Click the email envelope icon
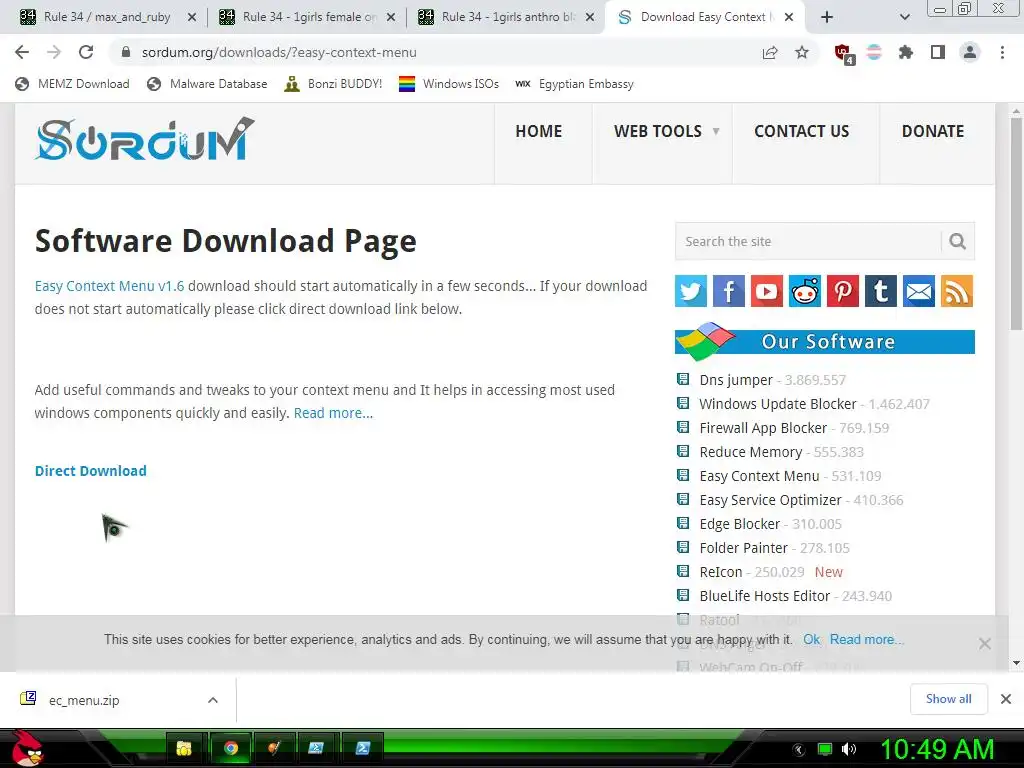 (x=919, y=291)
